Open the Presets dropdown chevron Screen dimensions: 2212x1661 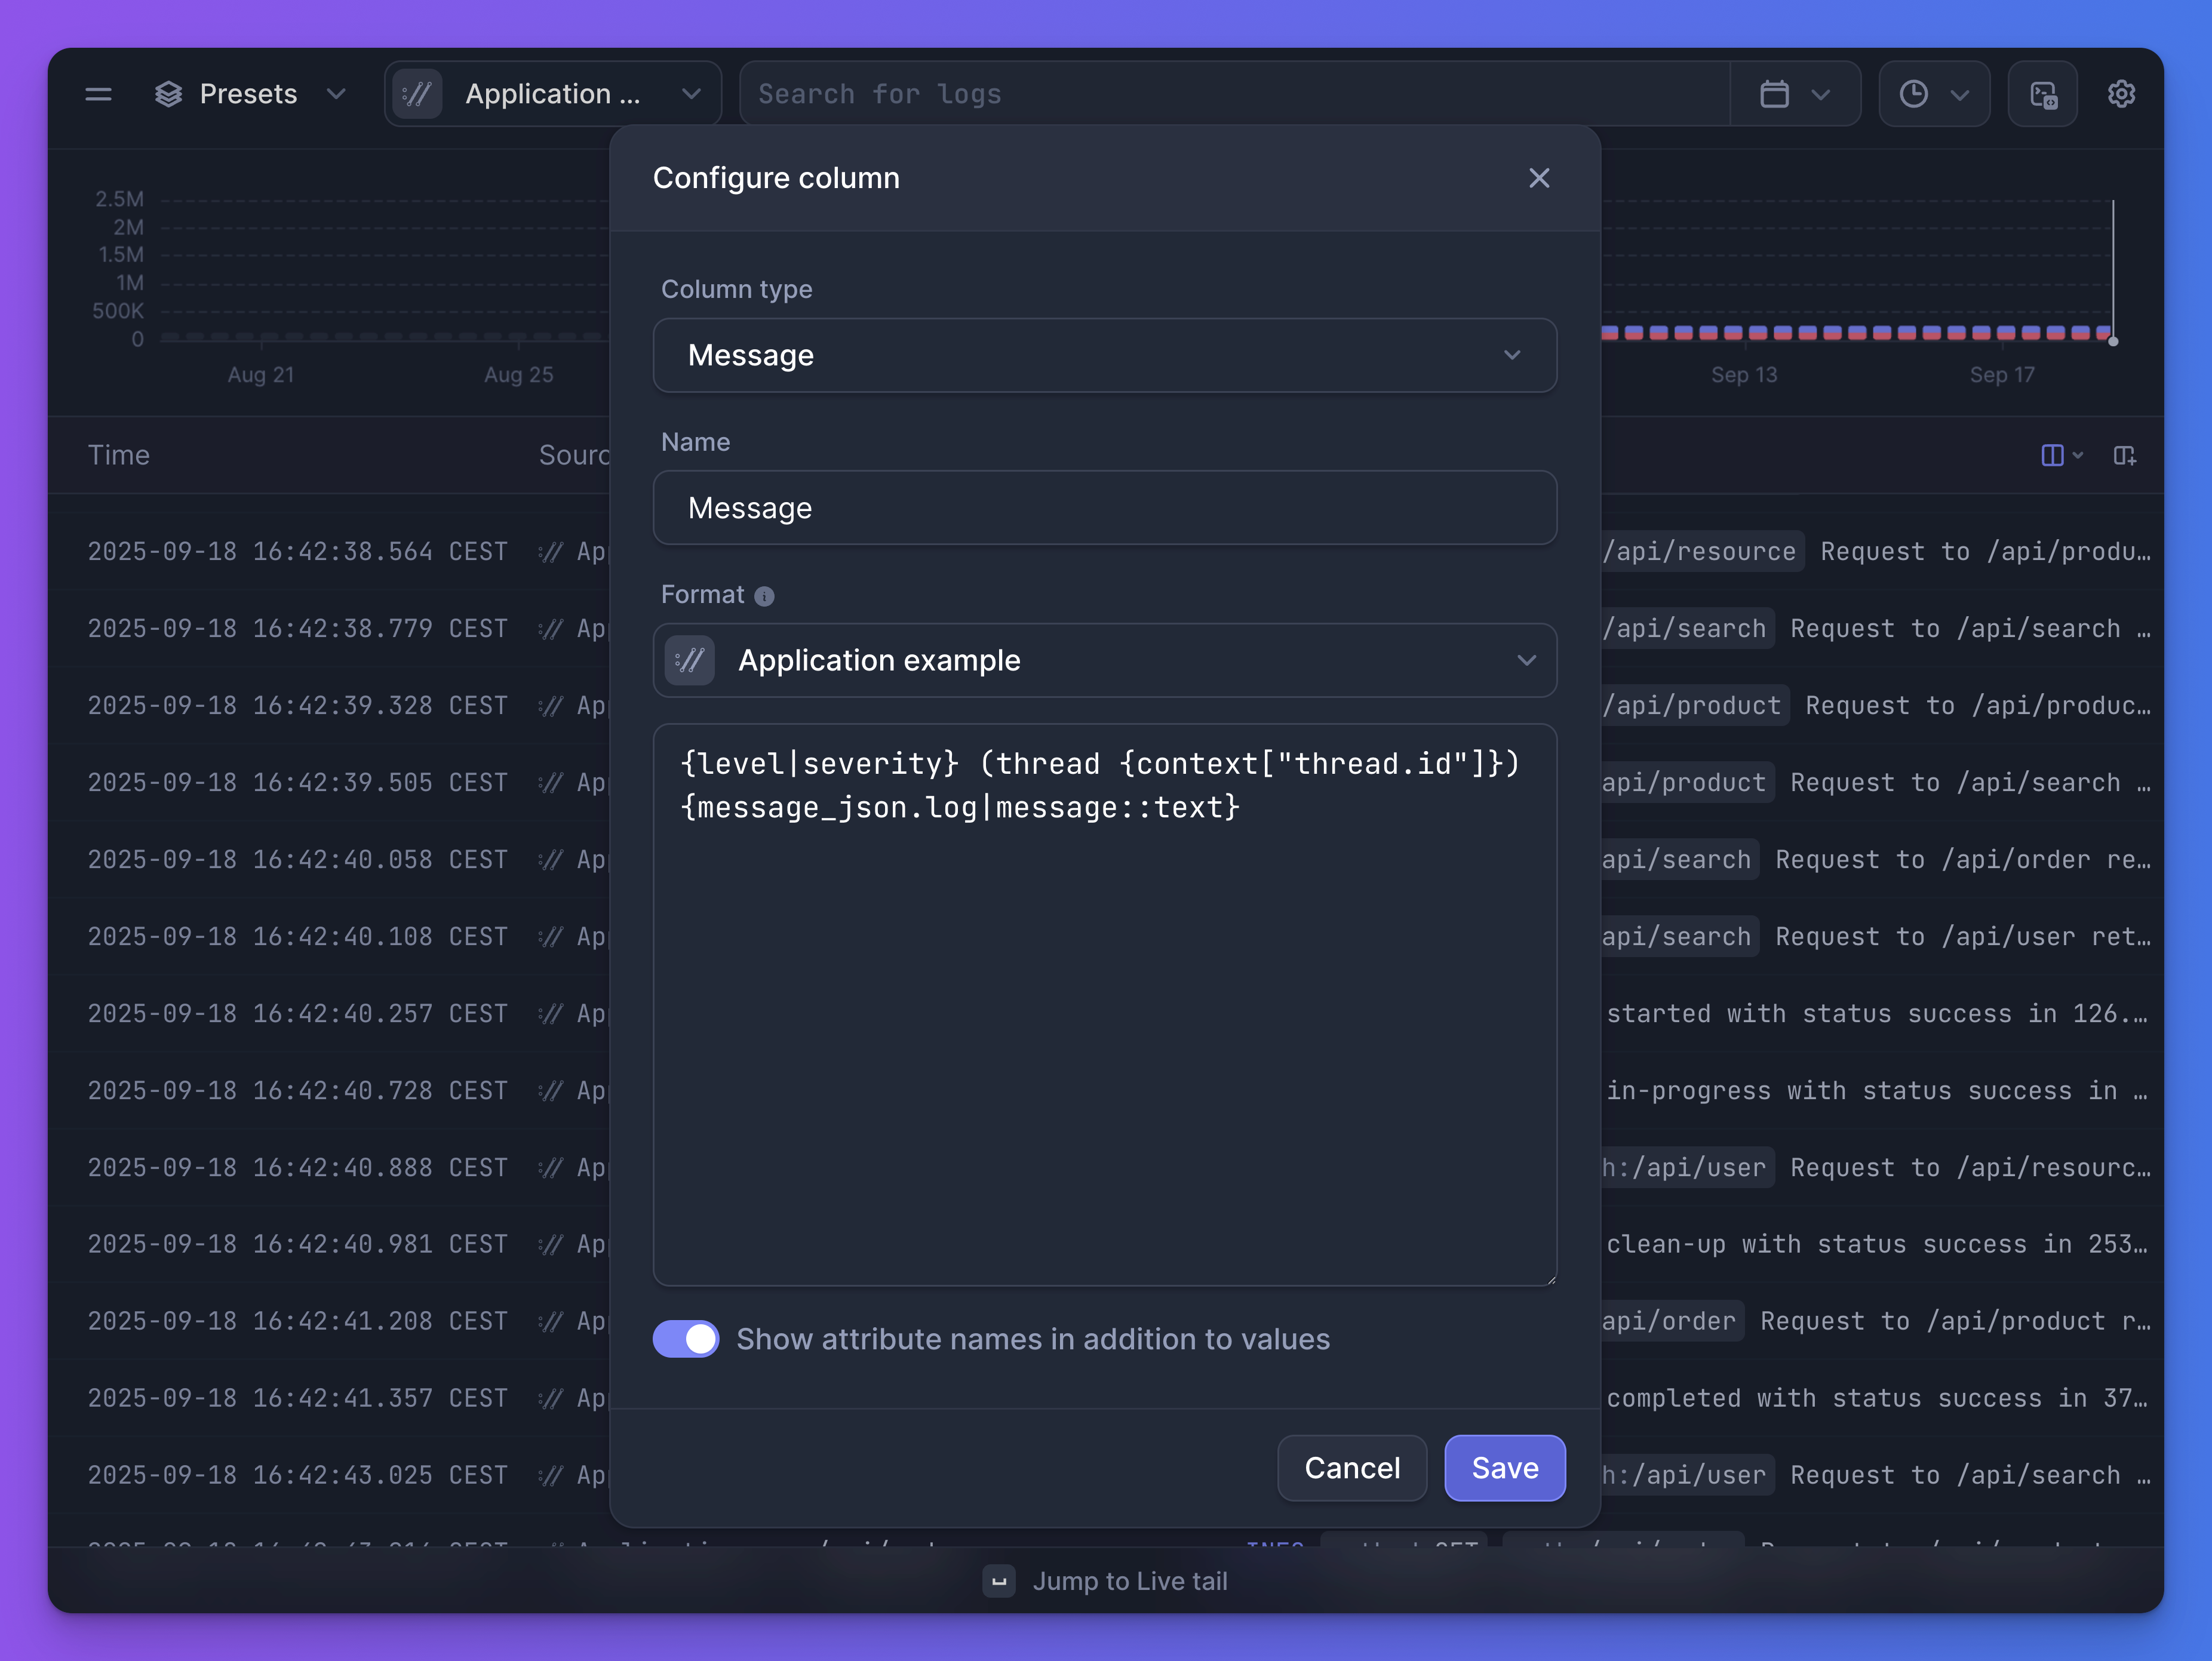click(336, 93)
